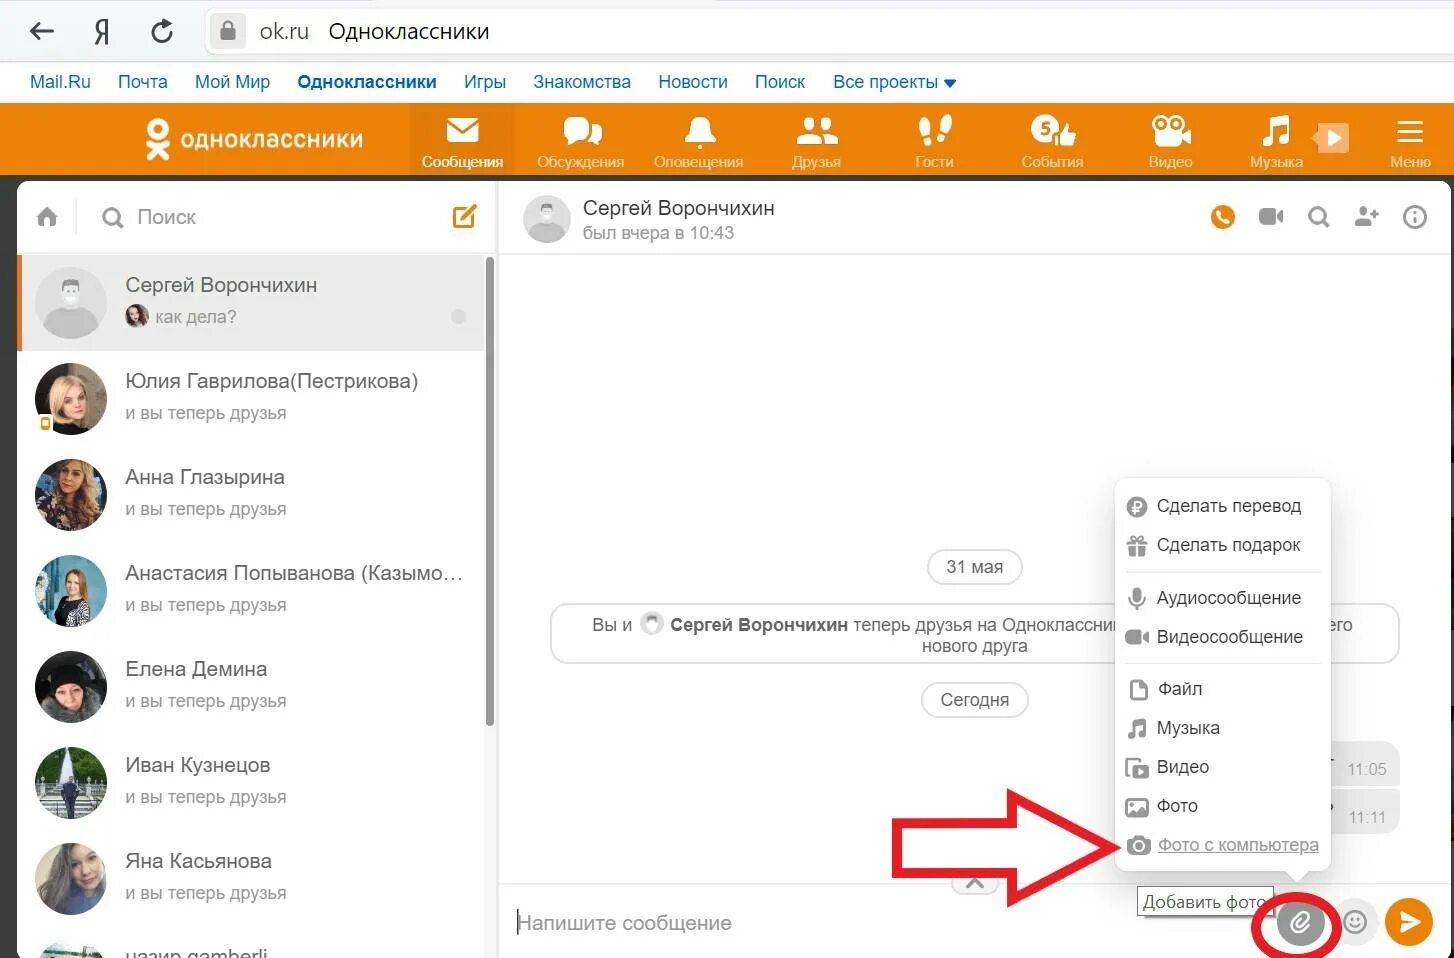
Task: Open the Новости link
Action: click(693, 82)
